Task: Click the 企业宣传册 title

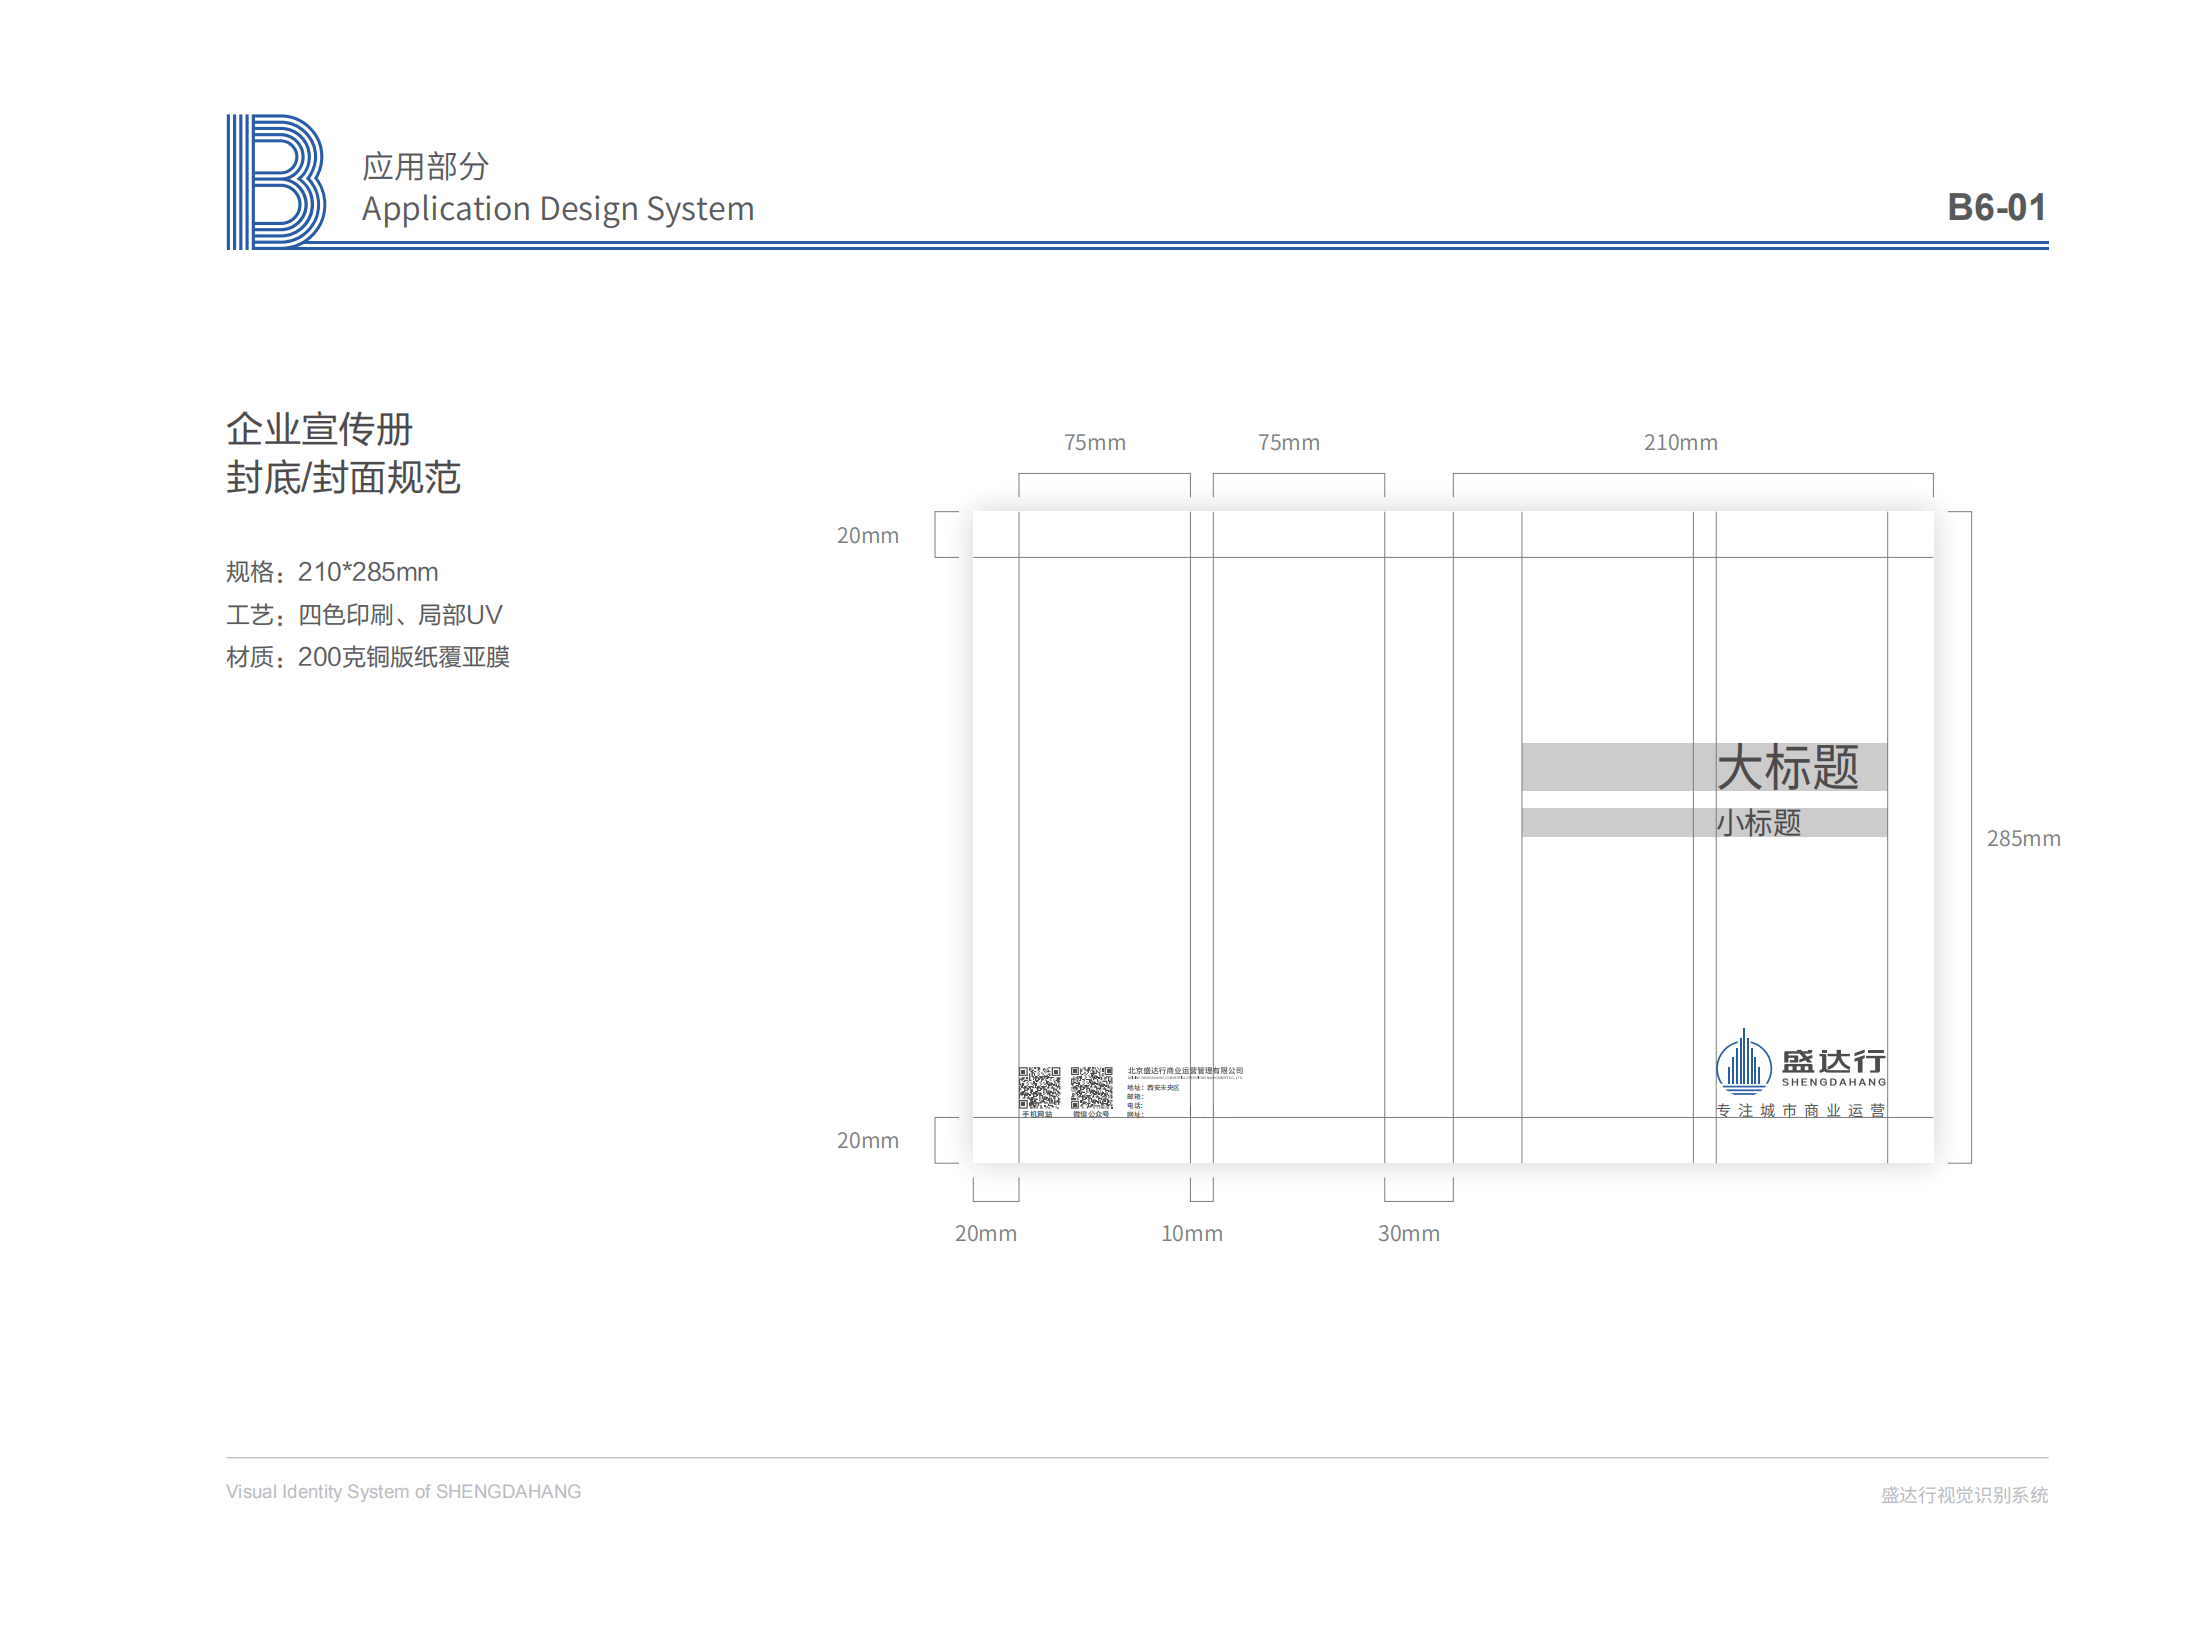Action: point(319,429)
